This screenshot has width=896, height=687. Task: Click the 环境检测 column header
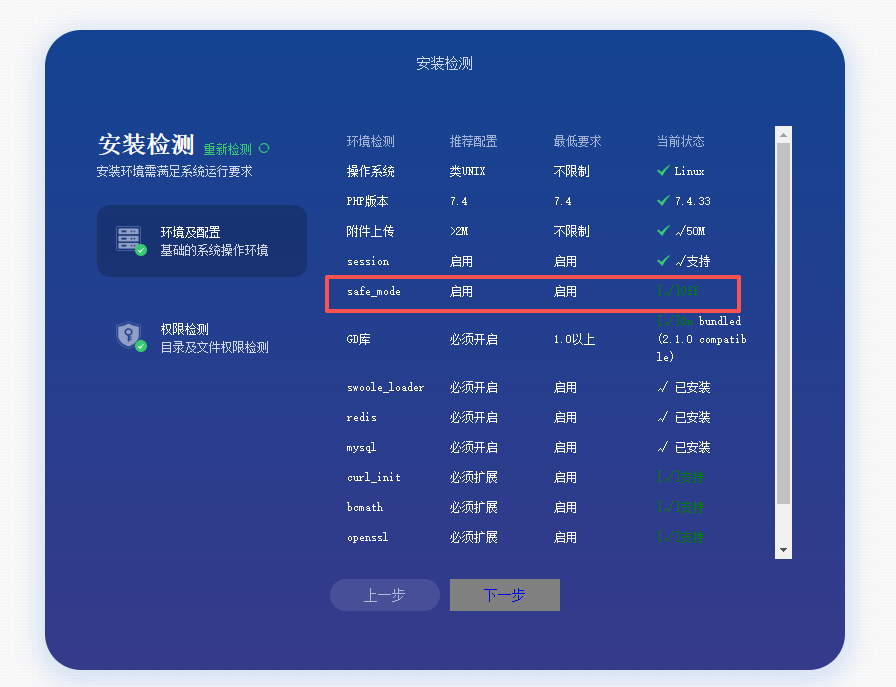(370, 141)
